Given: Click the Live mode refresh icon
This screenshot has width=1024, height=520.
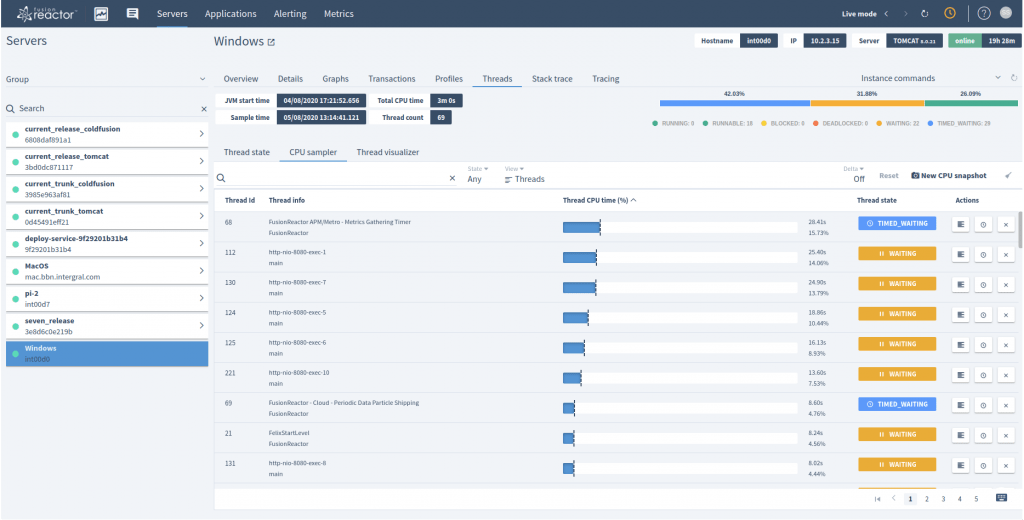Looking at the screenshot, I should 925,14.
